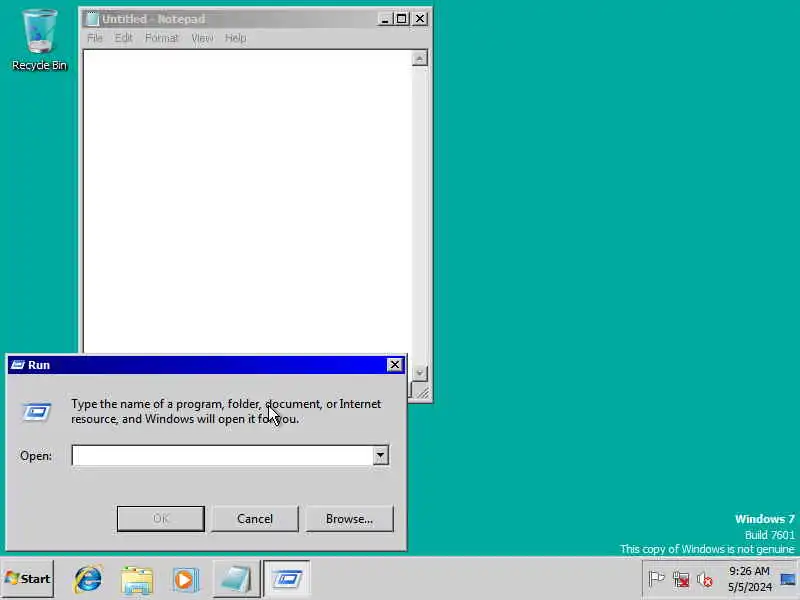The width and height of the screenshot is (800, 600).
Task: Click the muted volume tray icon
Action: 705,580
